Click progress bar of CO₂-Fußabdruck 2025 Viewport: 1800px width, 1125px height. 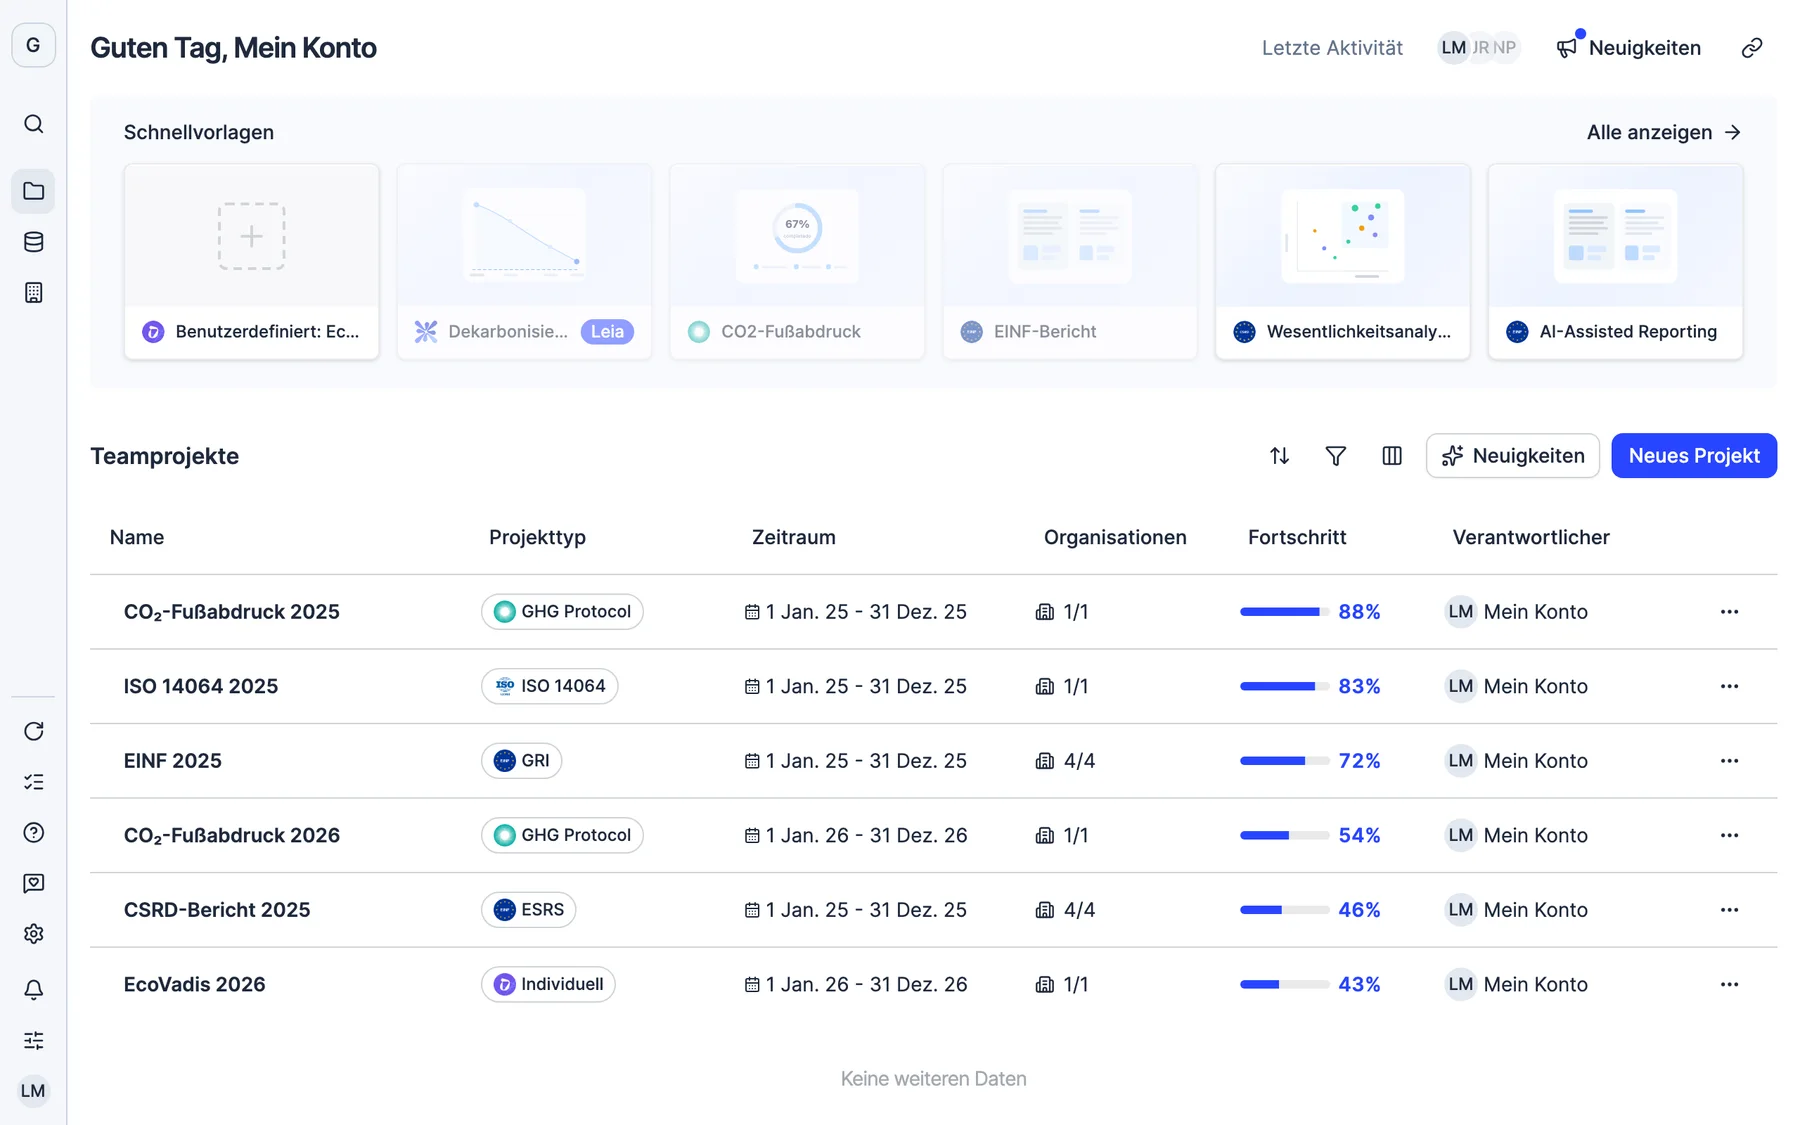pyautogui.click(x=1284, y=612)
